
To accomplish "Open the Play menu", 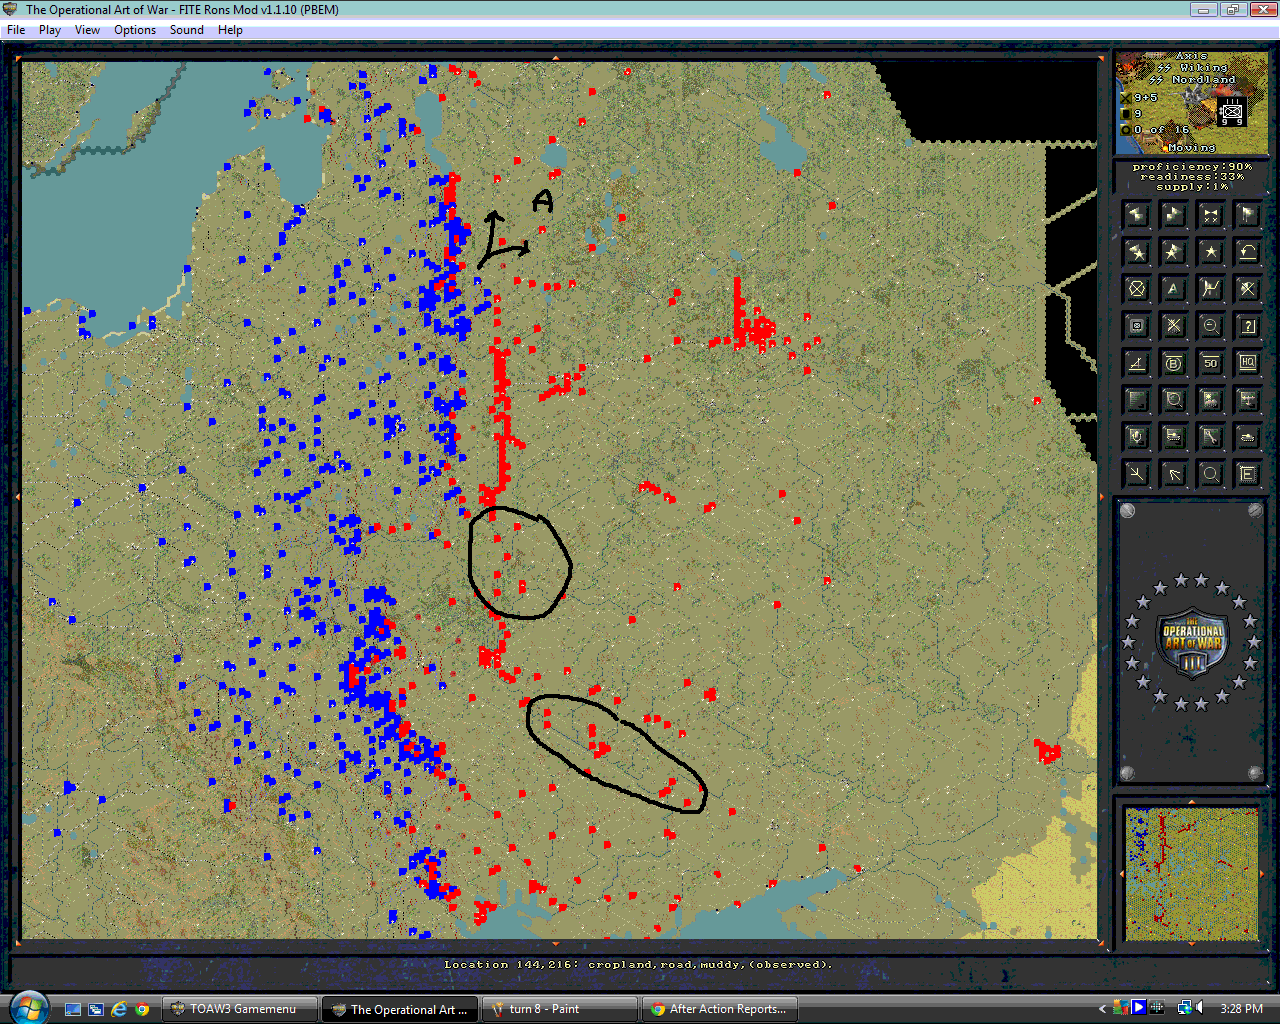I will click(x=50, y=30).
